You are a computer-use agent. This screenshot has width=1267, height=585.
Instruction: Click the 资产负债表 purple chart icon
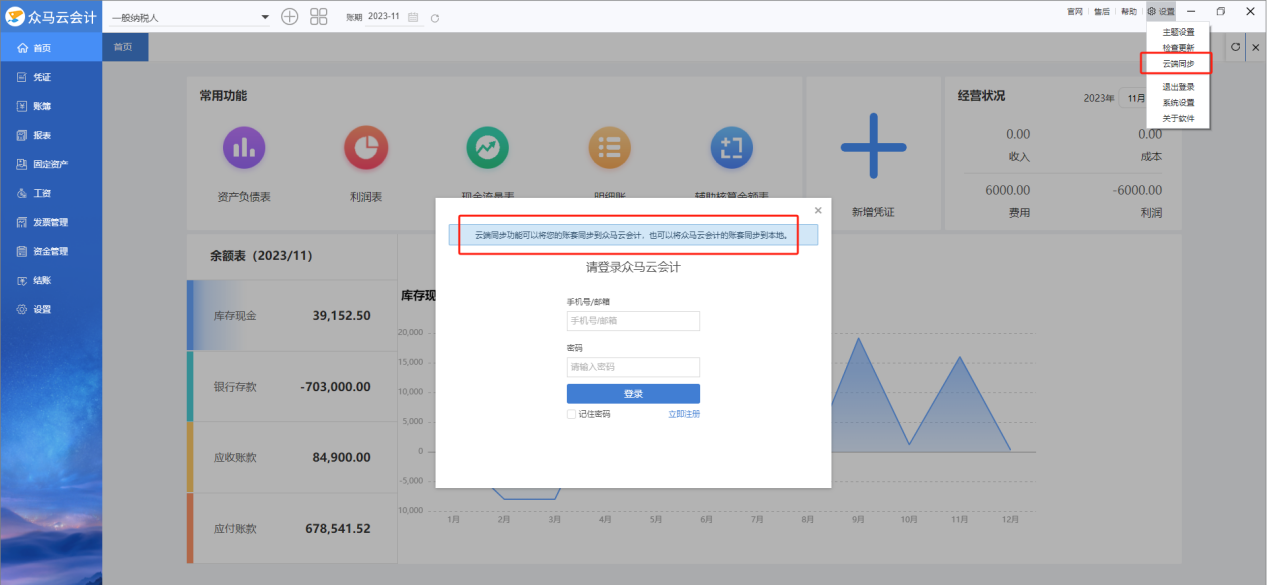[x=244, y=148]
